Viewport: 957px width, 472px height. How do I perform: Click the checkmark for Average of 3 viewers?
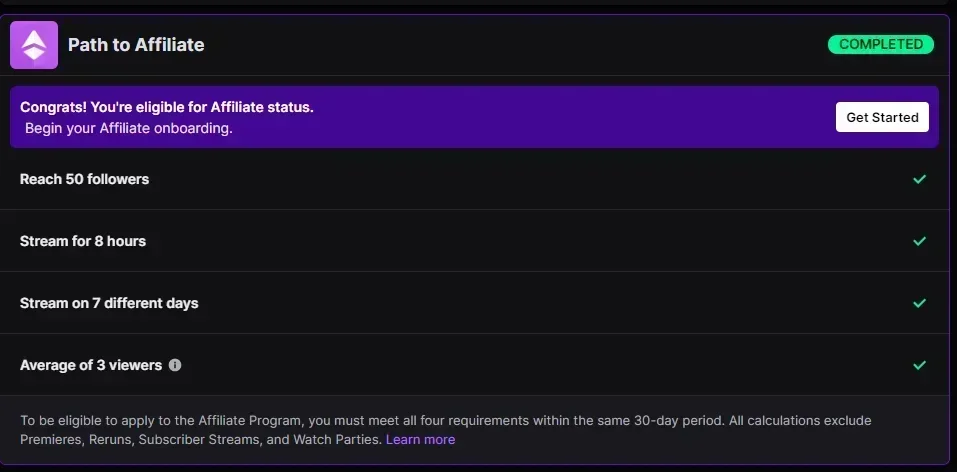coord(919,365)
